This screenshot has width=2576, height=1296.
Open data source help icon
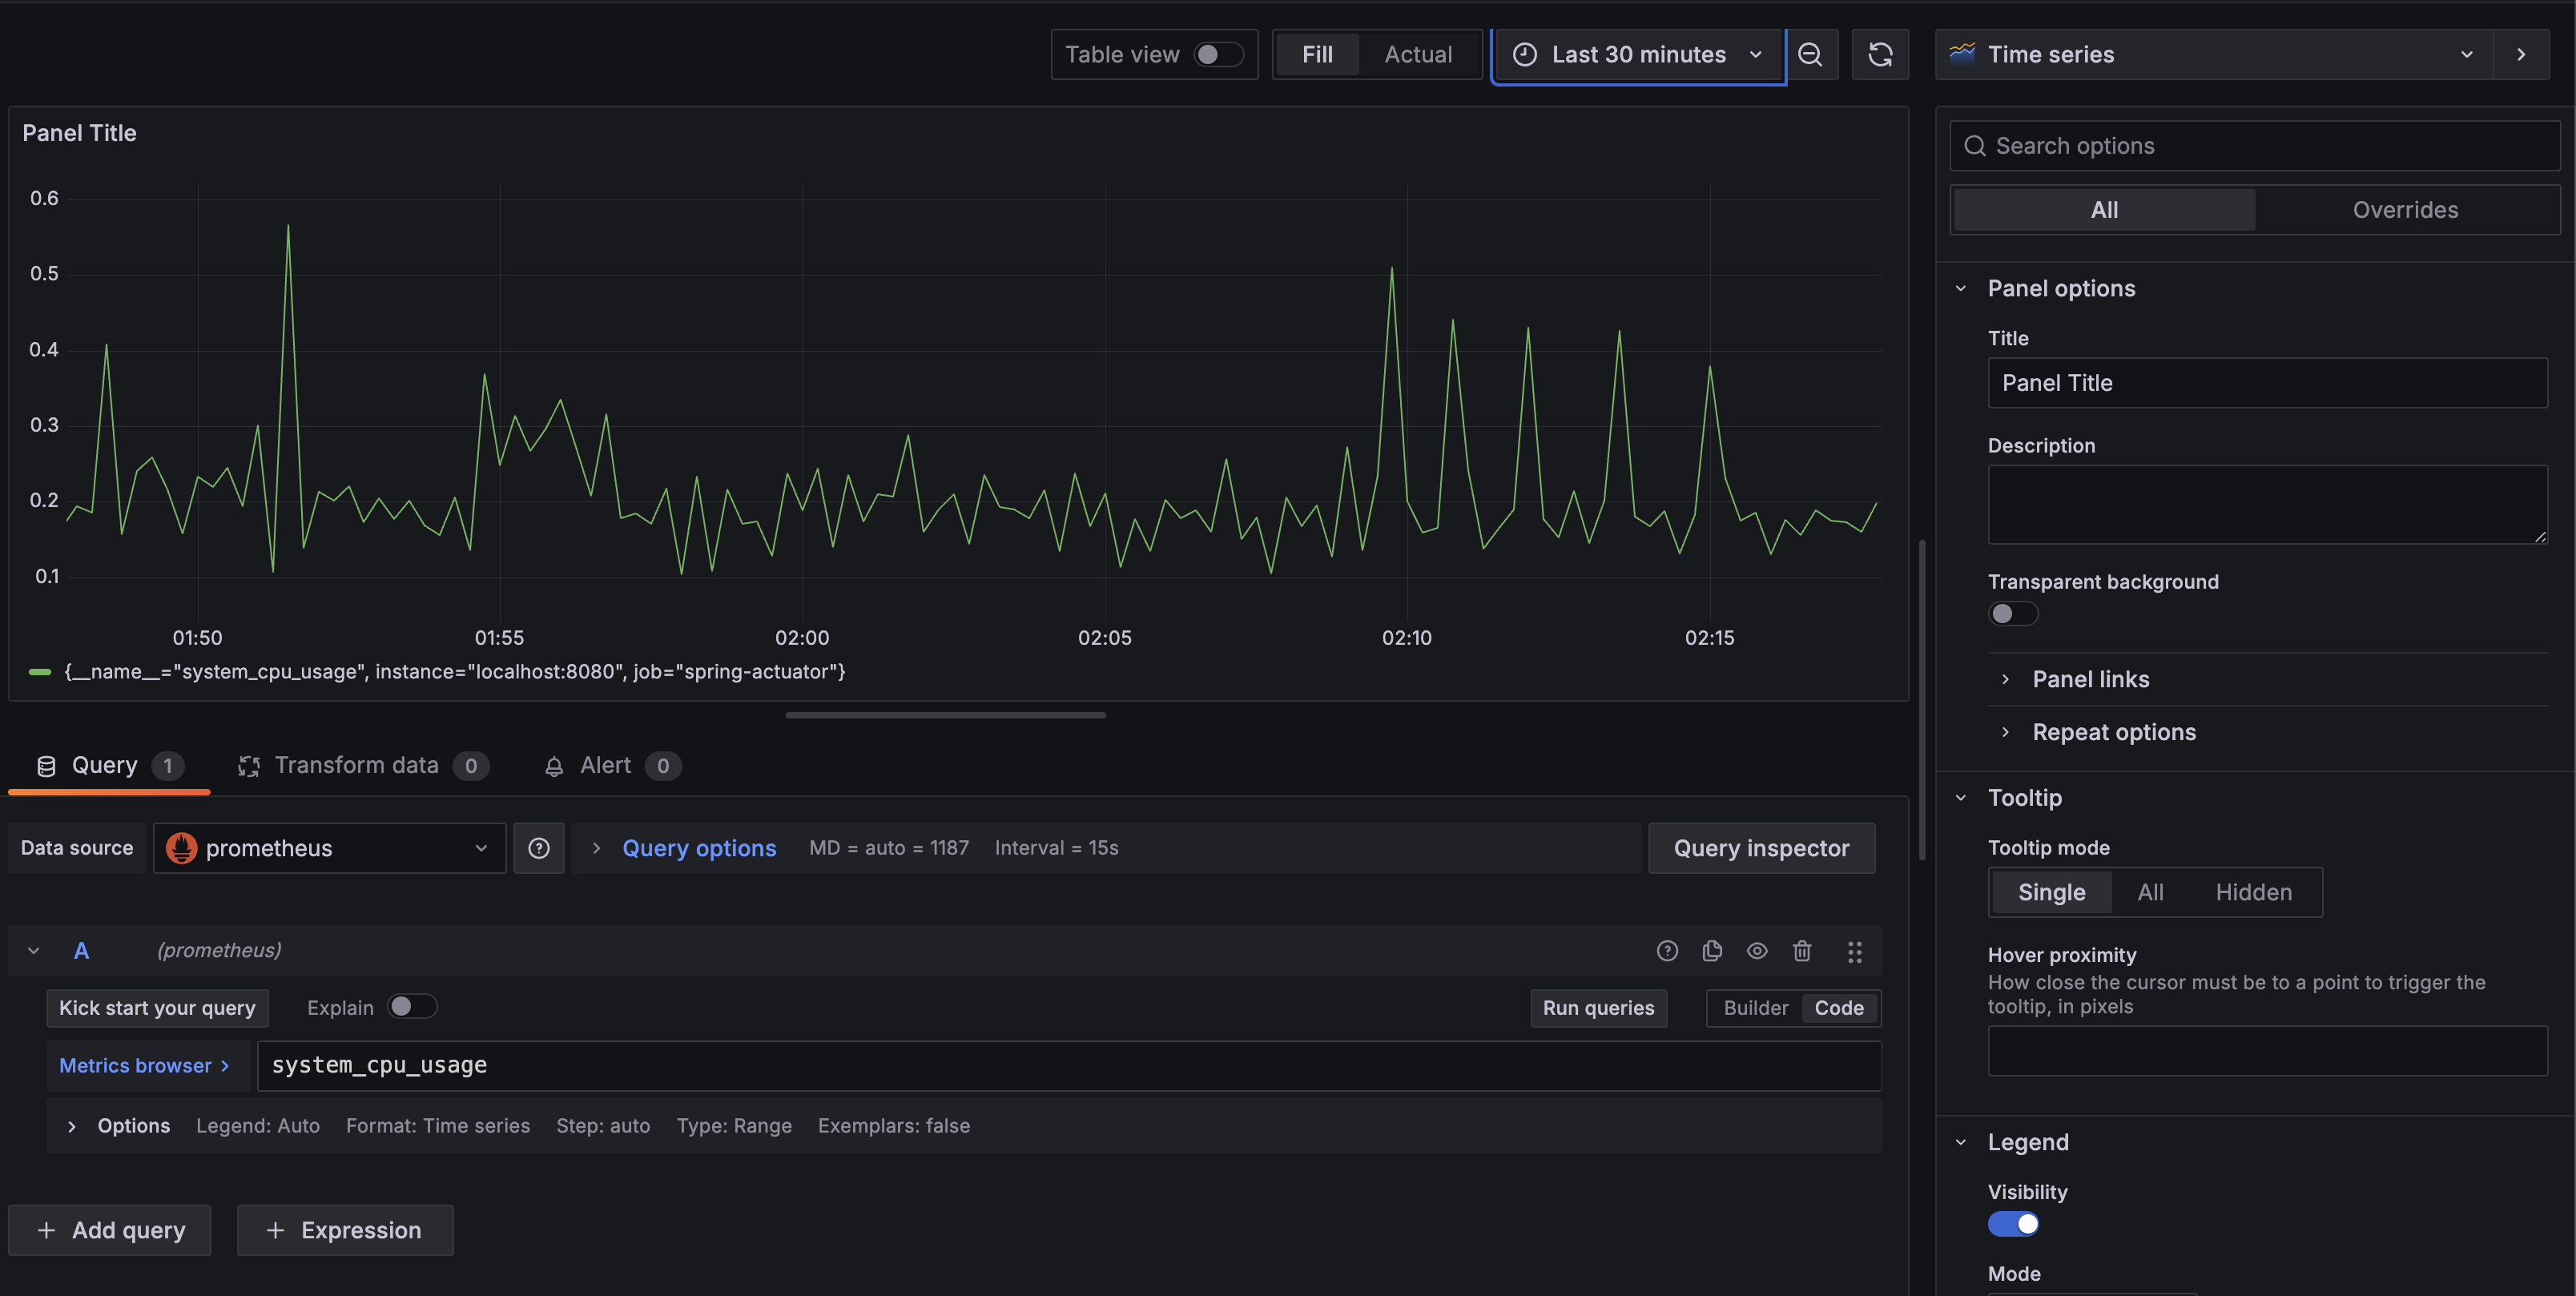tap(539, 848)
